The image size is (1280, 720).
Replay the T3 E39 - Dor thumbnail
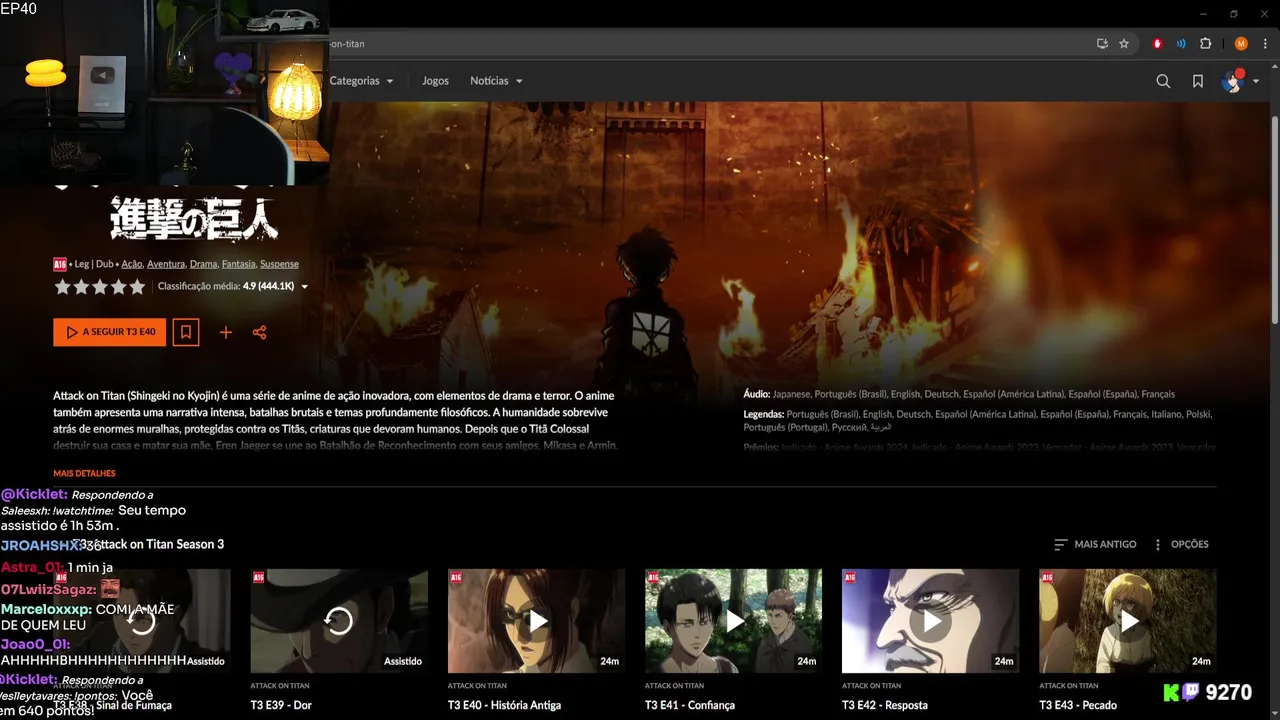pyautogui.click(x=339, y=621)
